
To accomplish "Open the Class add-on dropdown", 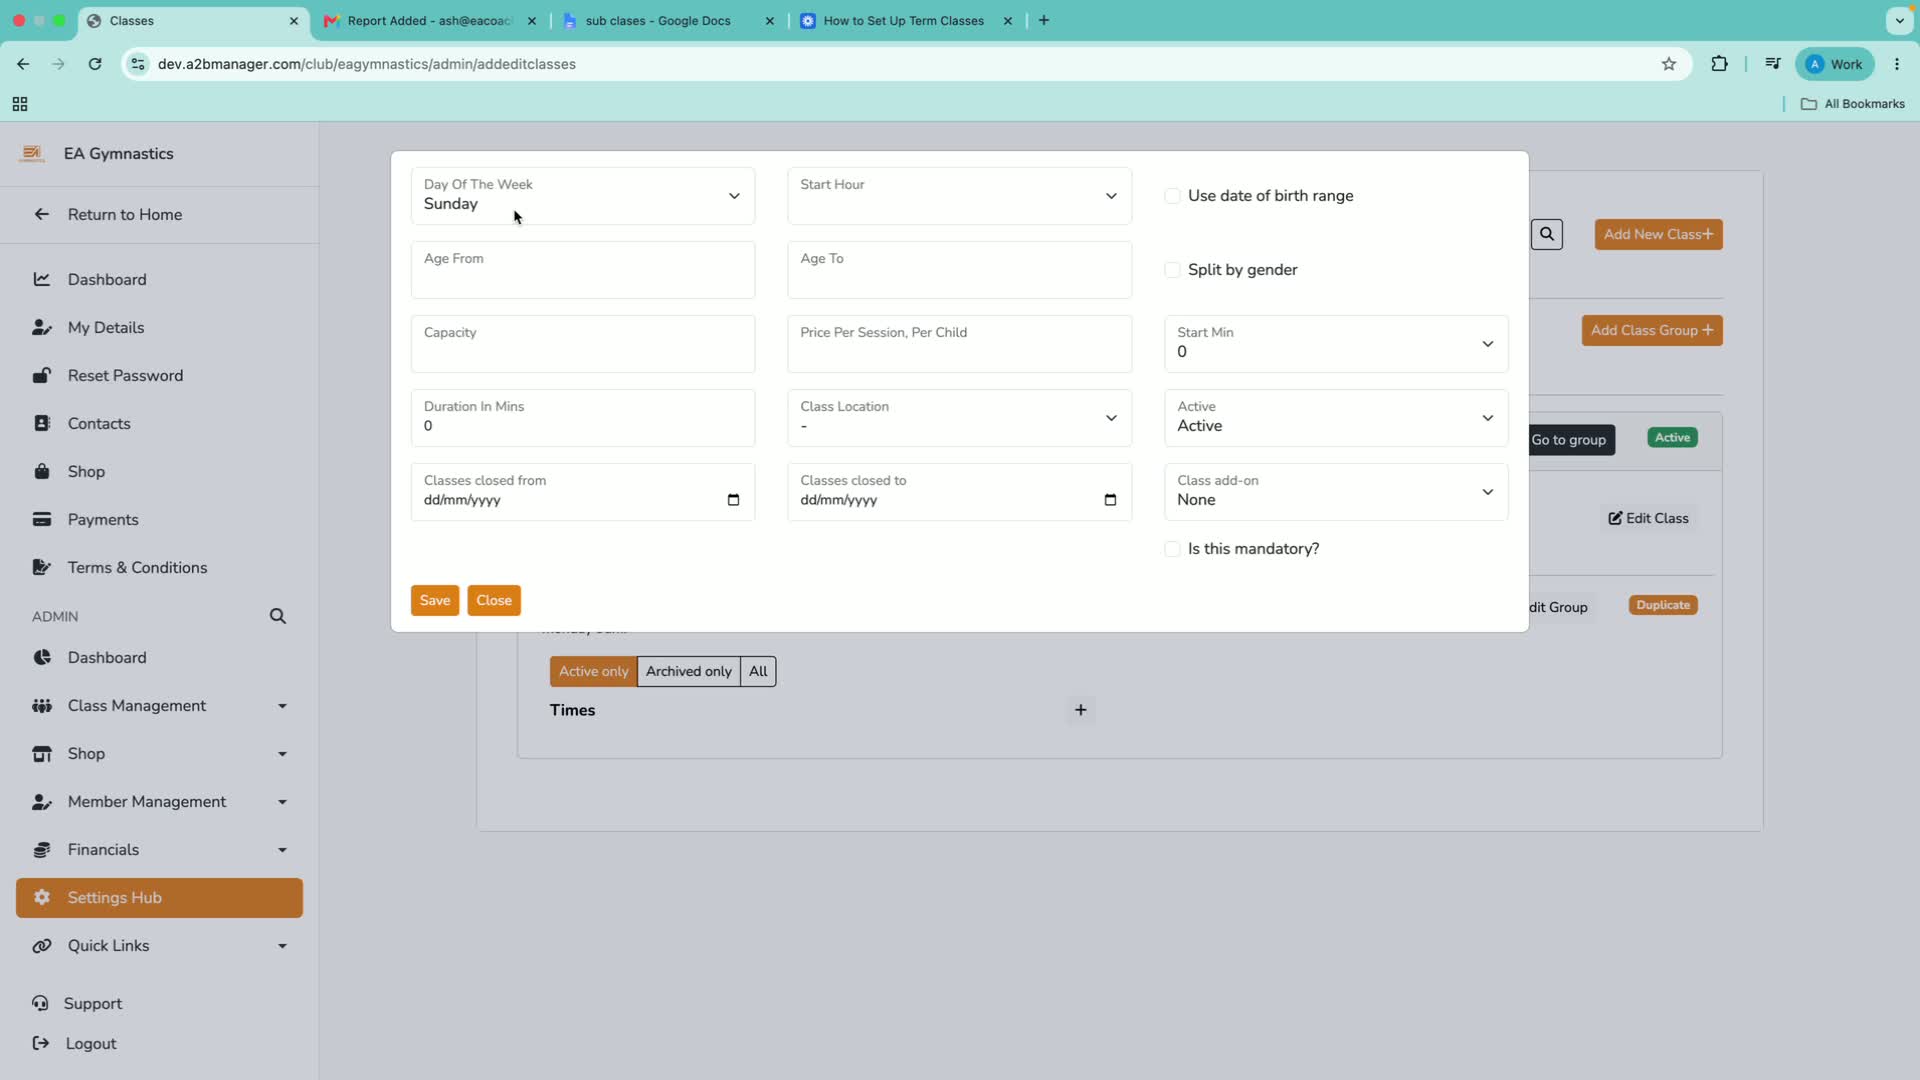I will (1336, 492).
